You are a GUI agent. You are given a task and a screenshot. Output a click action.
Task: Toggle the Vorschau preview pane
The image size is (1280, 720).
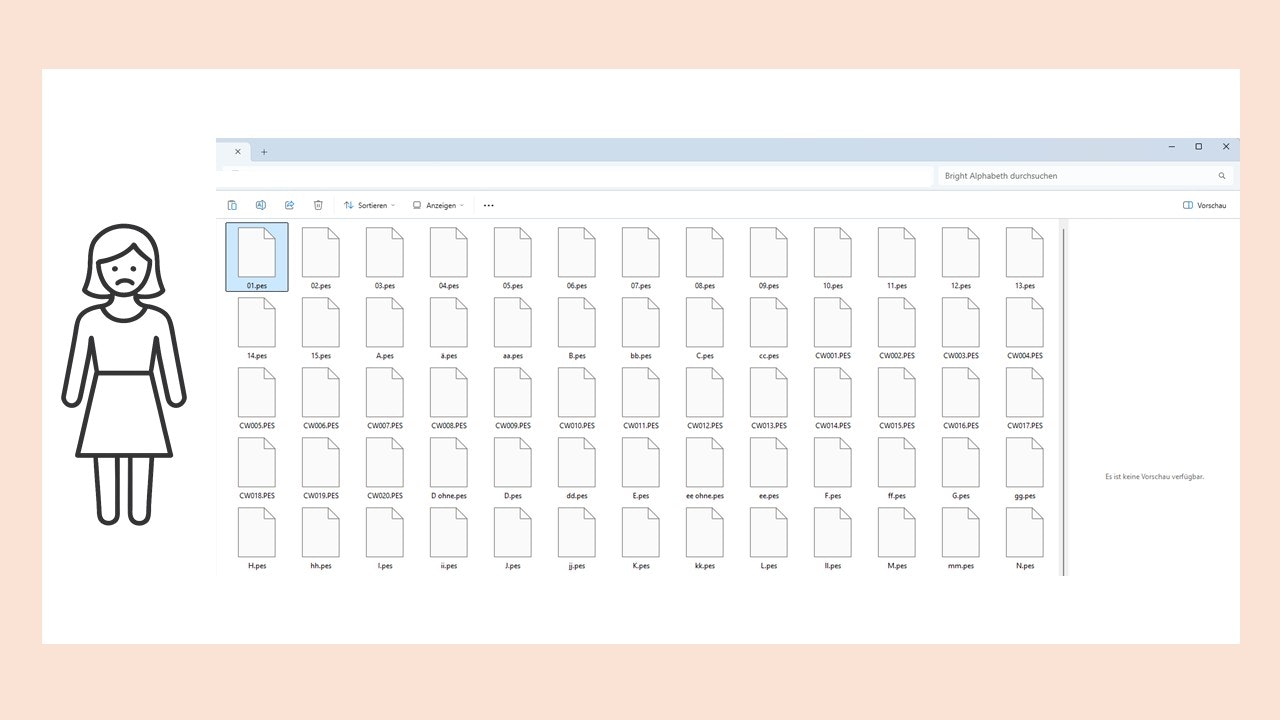(1205, 205)
